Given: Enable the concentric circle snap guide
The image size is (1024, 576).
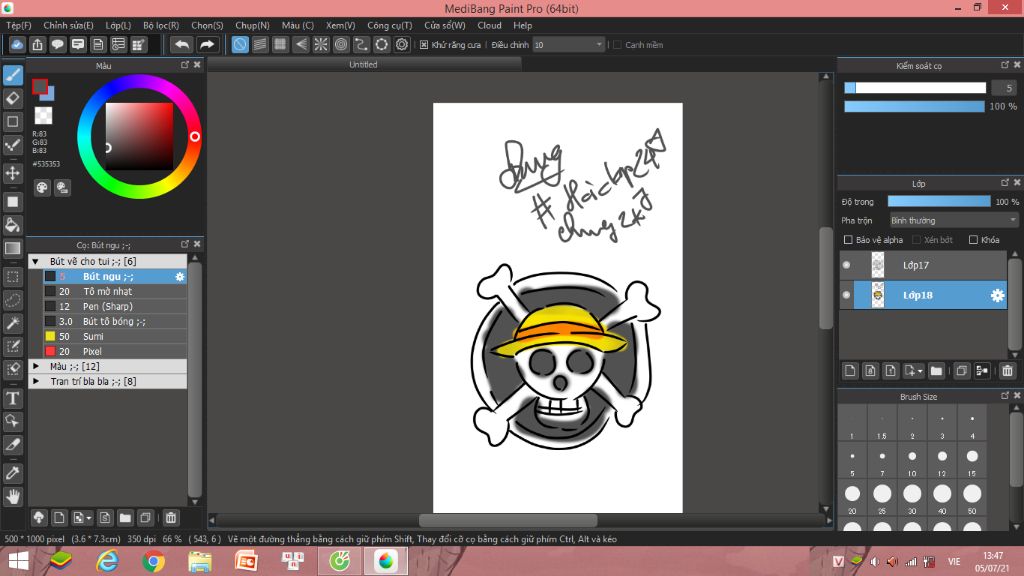Looking at the screenshot, I should 341,44.
